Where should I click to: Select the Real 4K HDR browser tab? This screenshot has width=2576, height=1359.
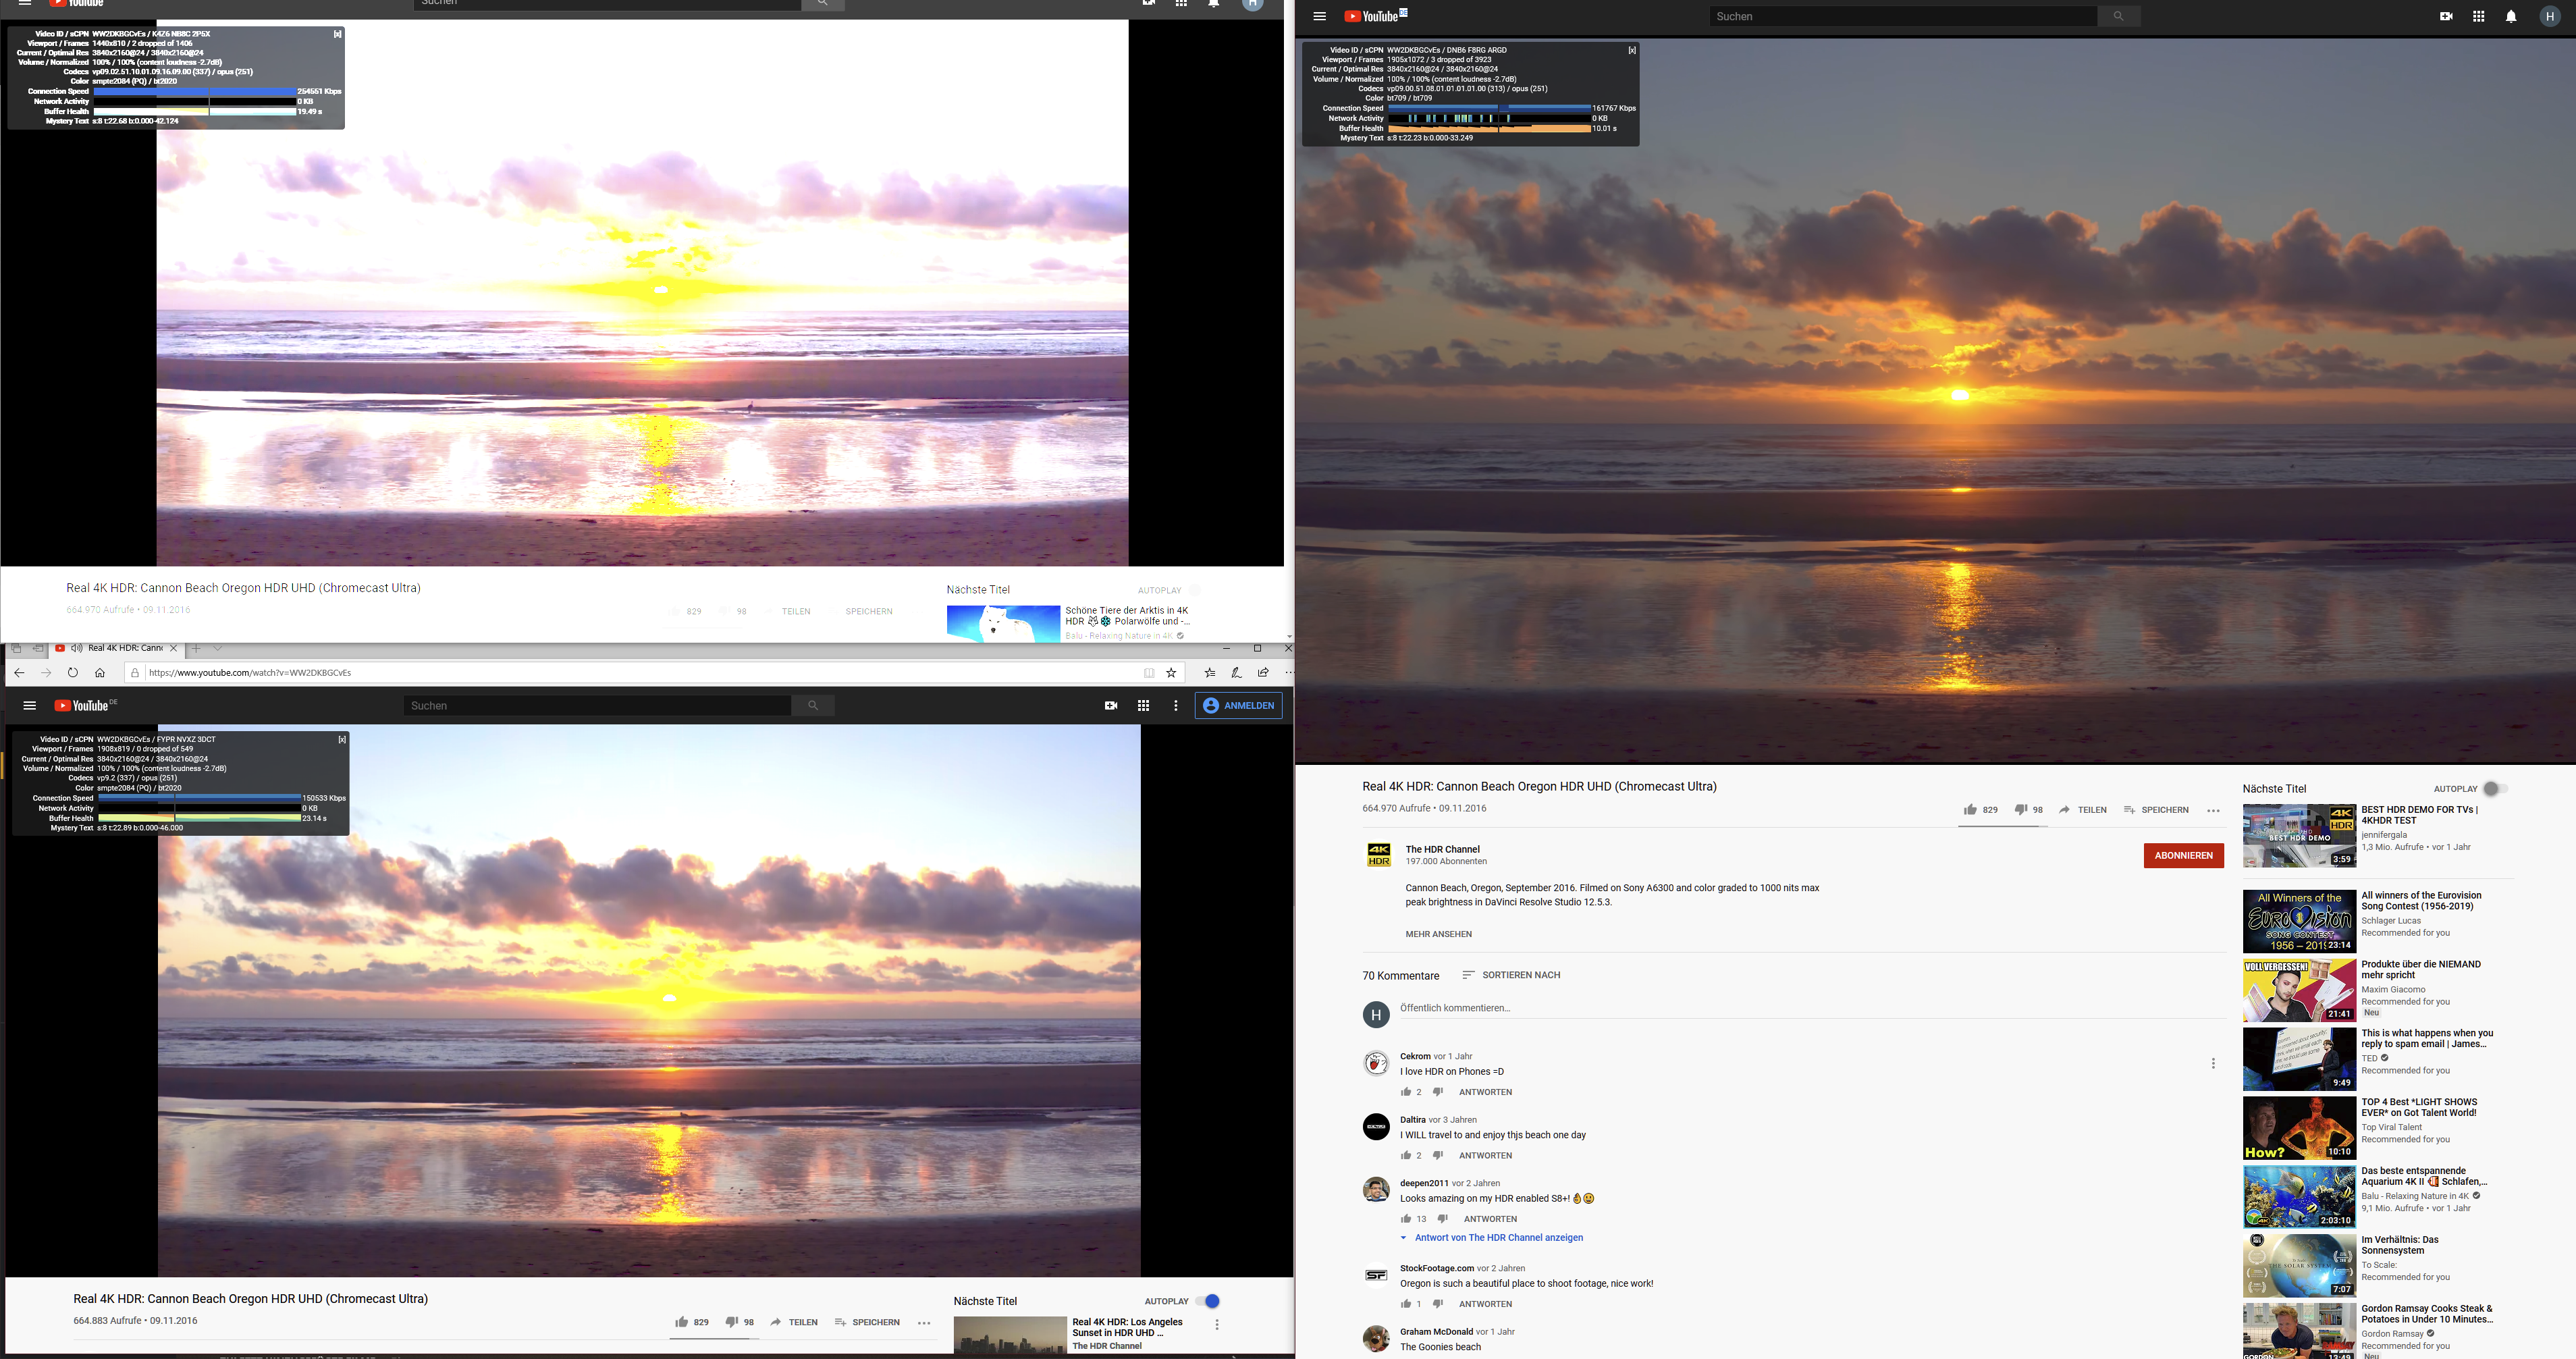120,648
